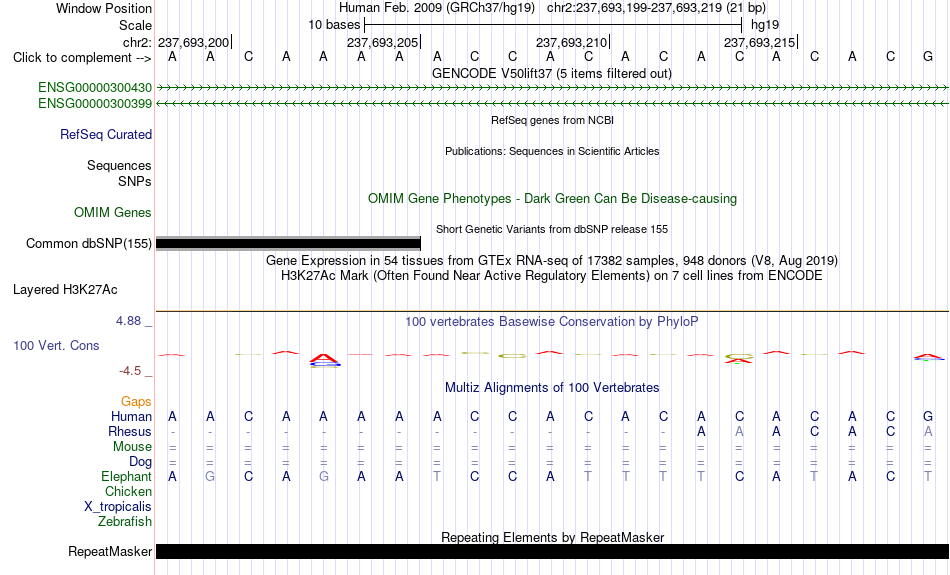
Task: Open 'Repeating Elements by RepeatMasker' track title
Action: 552,537
